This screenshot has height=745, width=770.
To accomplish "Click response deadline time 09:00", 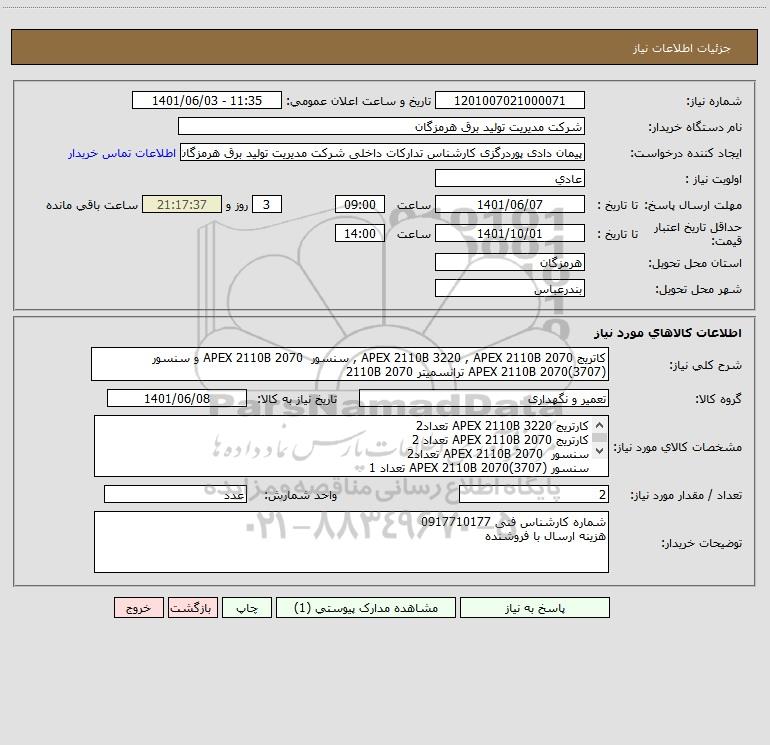I will (359, 205).
